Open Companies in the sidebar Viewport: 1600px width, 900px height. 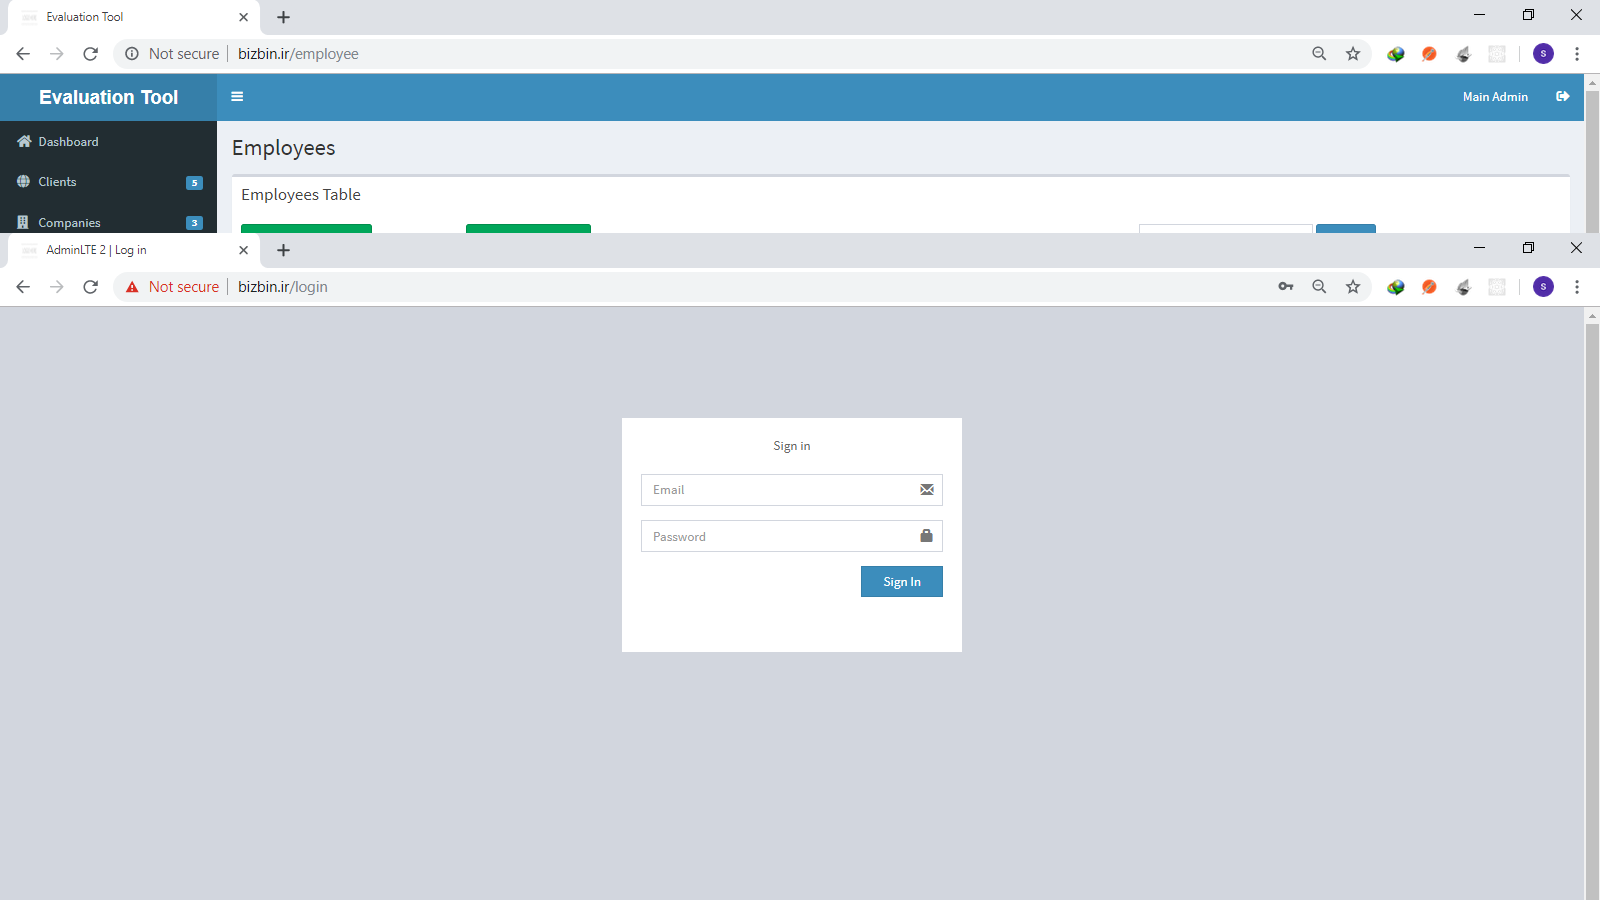108,222
